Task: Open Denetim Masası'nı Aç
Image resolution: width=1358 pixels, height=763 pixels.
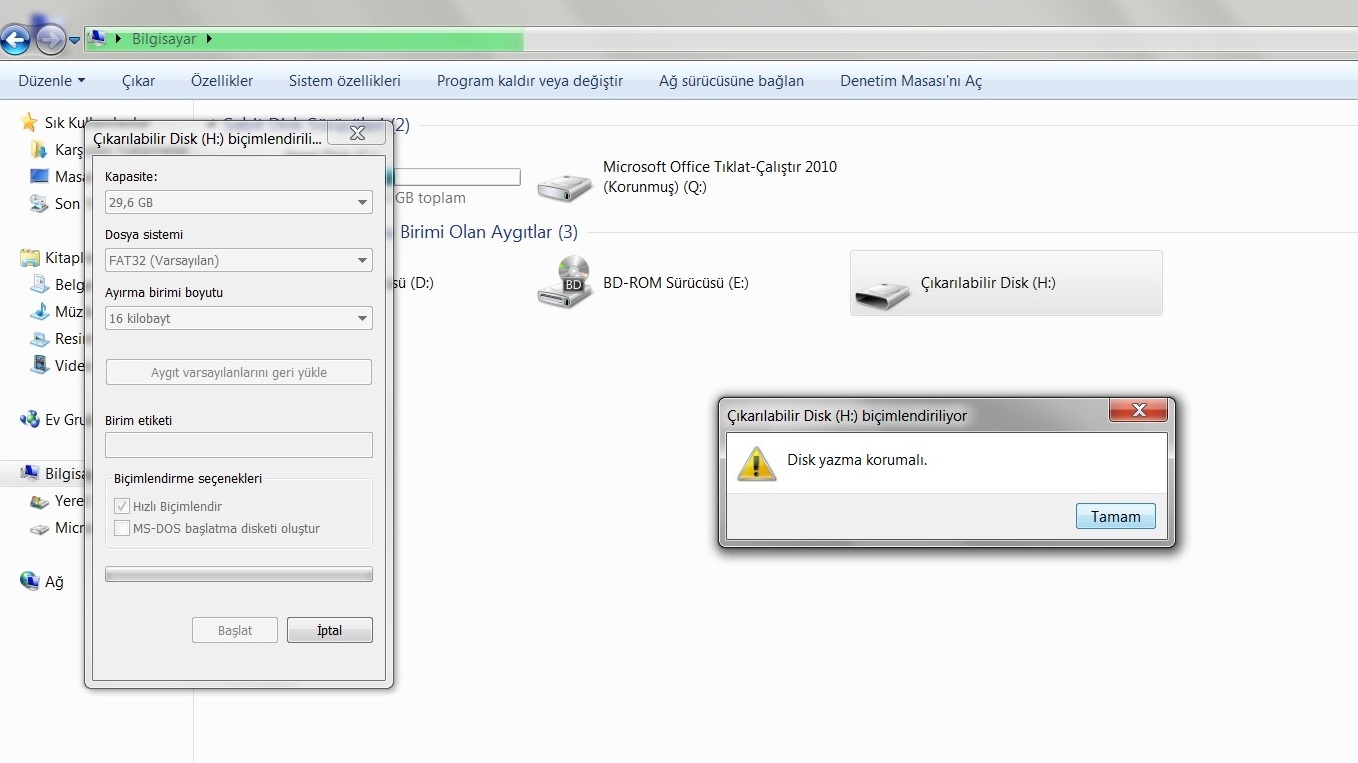Action: coord(911,81)
